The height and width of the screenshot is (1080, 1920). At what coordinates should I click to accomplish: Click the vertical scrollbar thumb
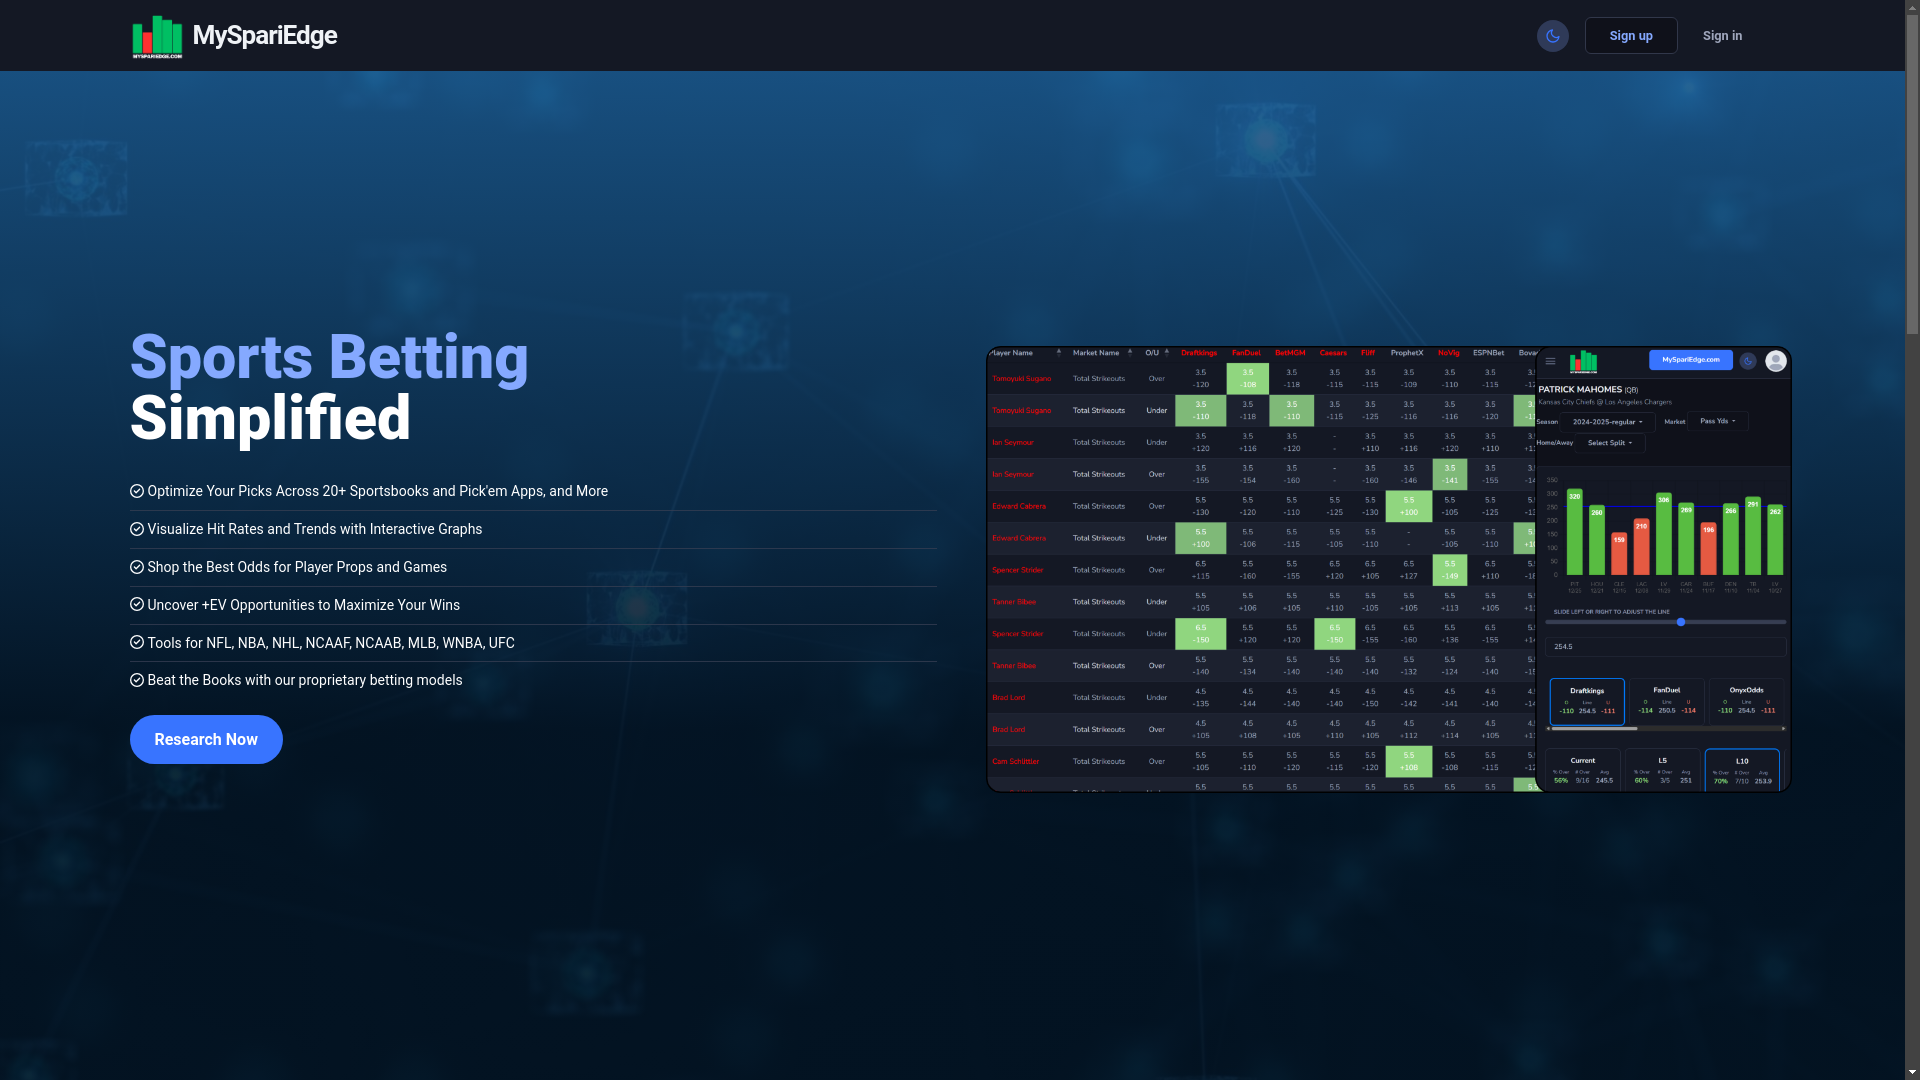tap(1912, 175)
